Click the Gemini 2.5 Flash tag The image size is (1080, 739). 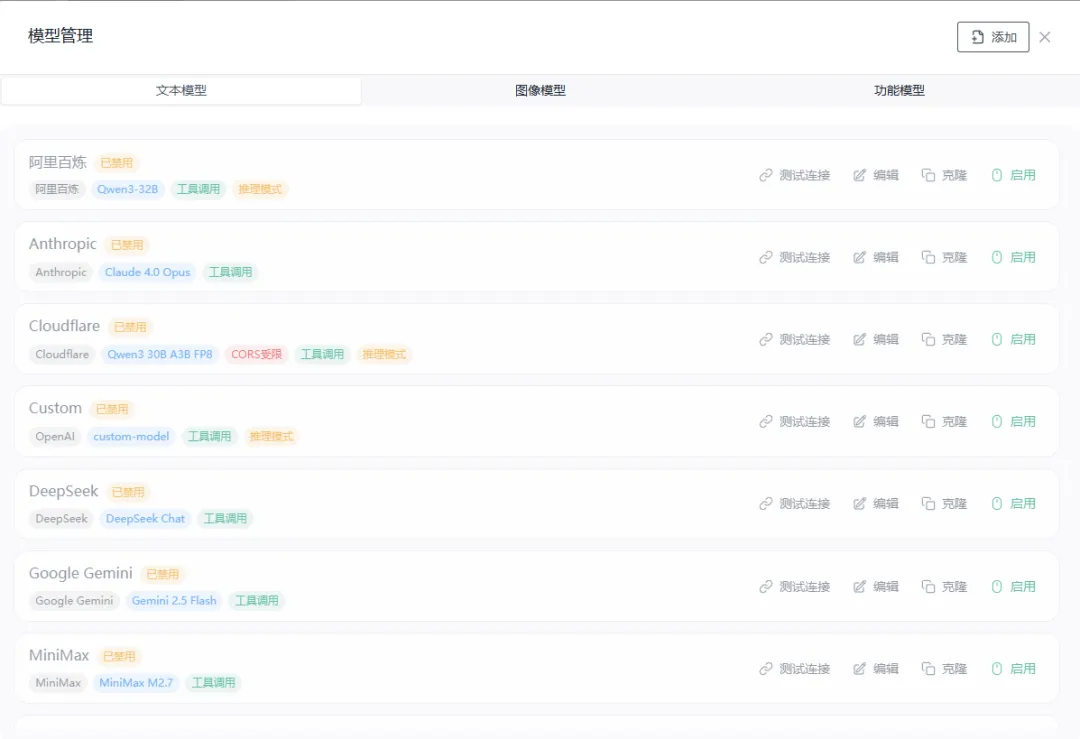coord(174,601)
